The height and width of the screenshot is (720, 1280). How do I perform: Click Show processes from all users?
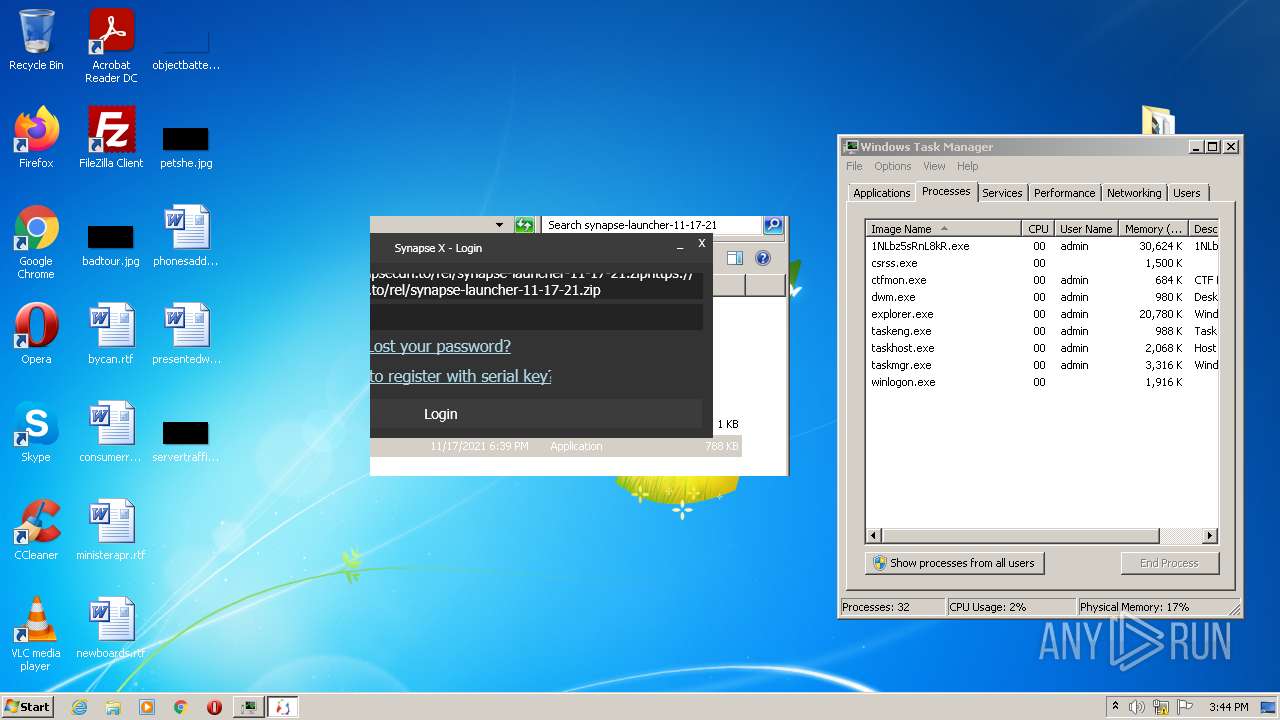pyautogui.click(x=954, y=563)
